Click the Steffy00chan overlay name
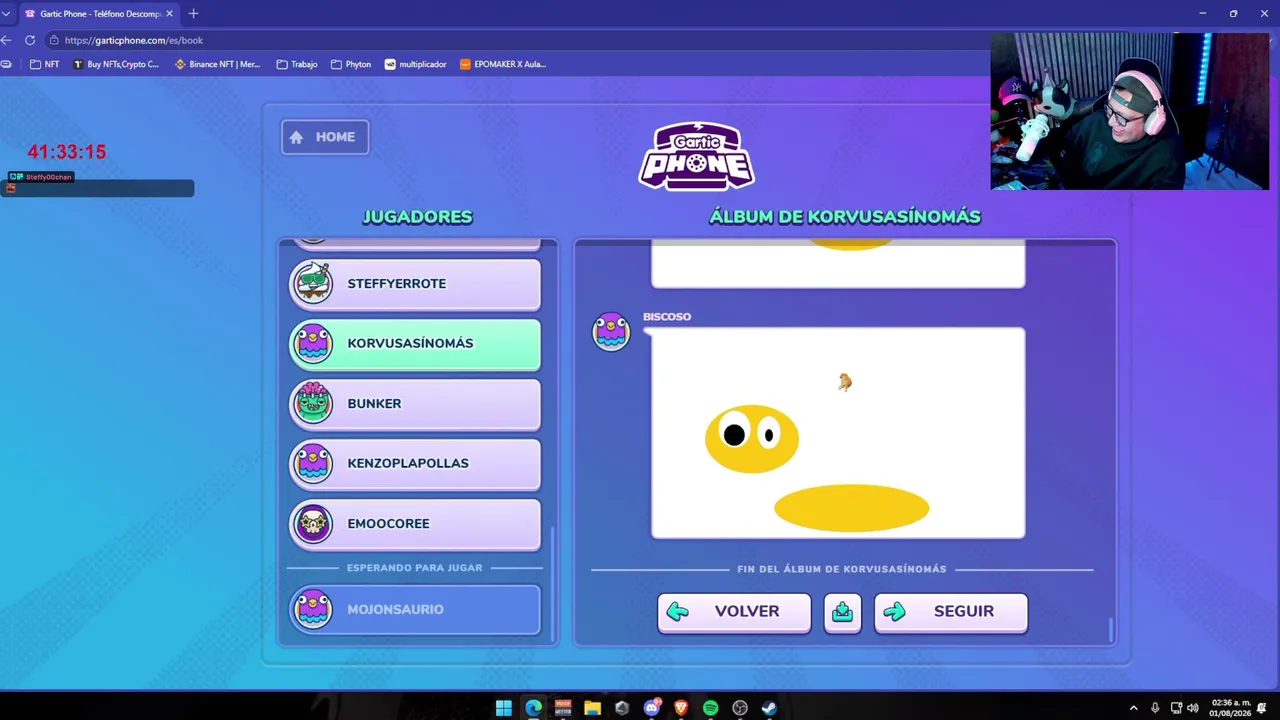The width and height of the screenshot is (1280, 720). coord(48,177)
